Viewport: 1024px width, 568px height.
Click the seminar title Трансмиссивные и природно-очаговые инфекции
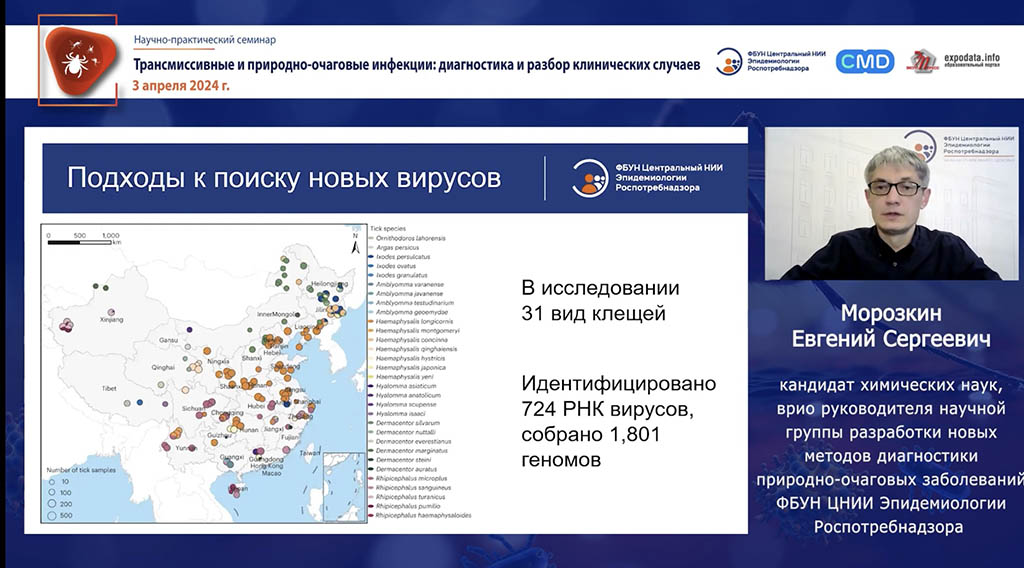(x=417, y=65)
